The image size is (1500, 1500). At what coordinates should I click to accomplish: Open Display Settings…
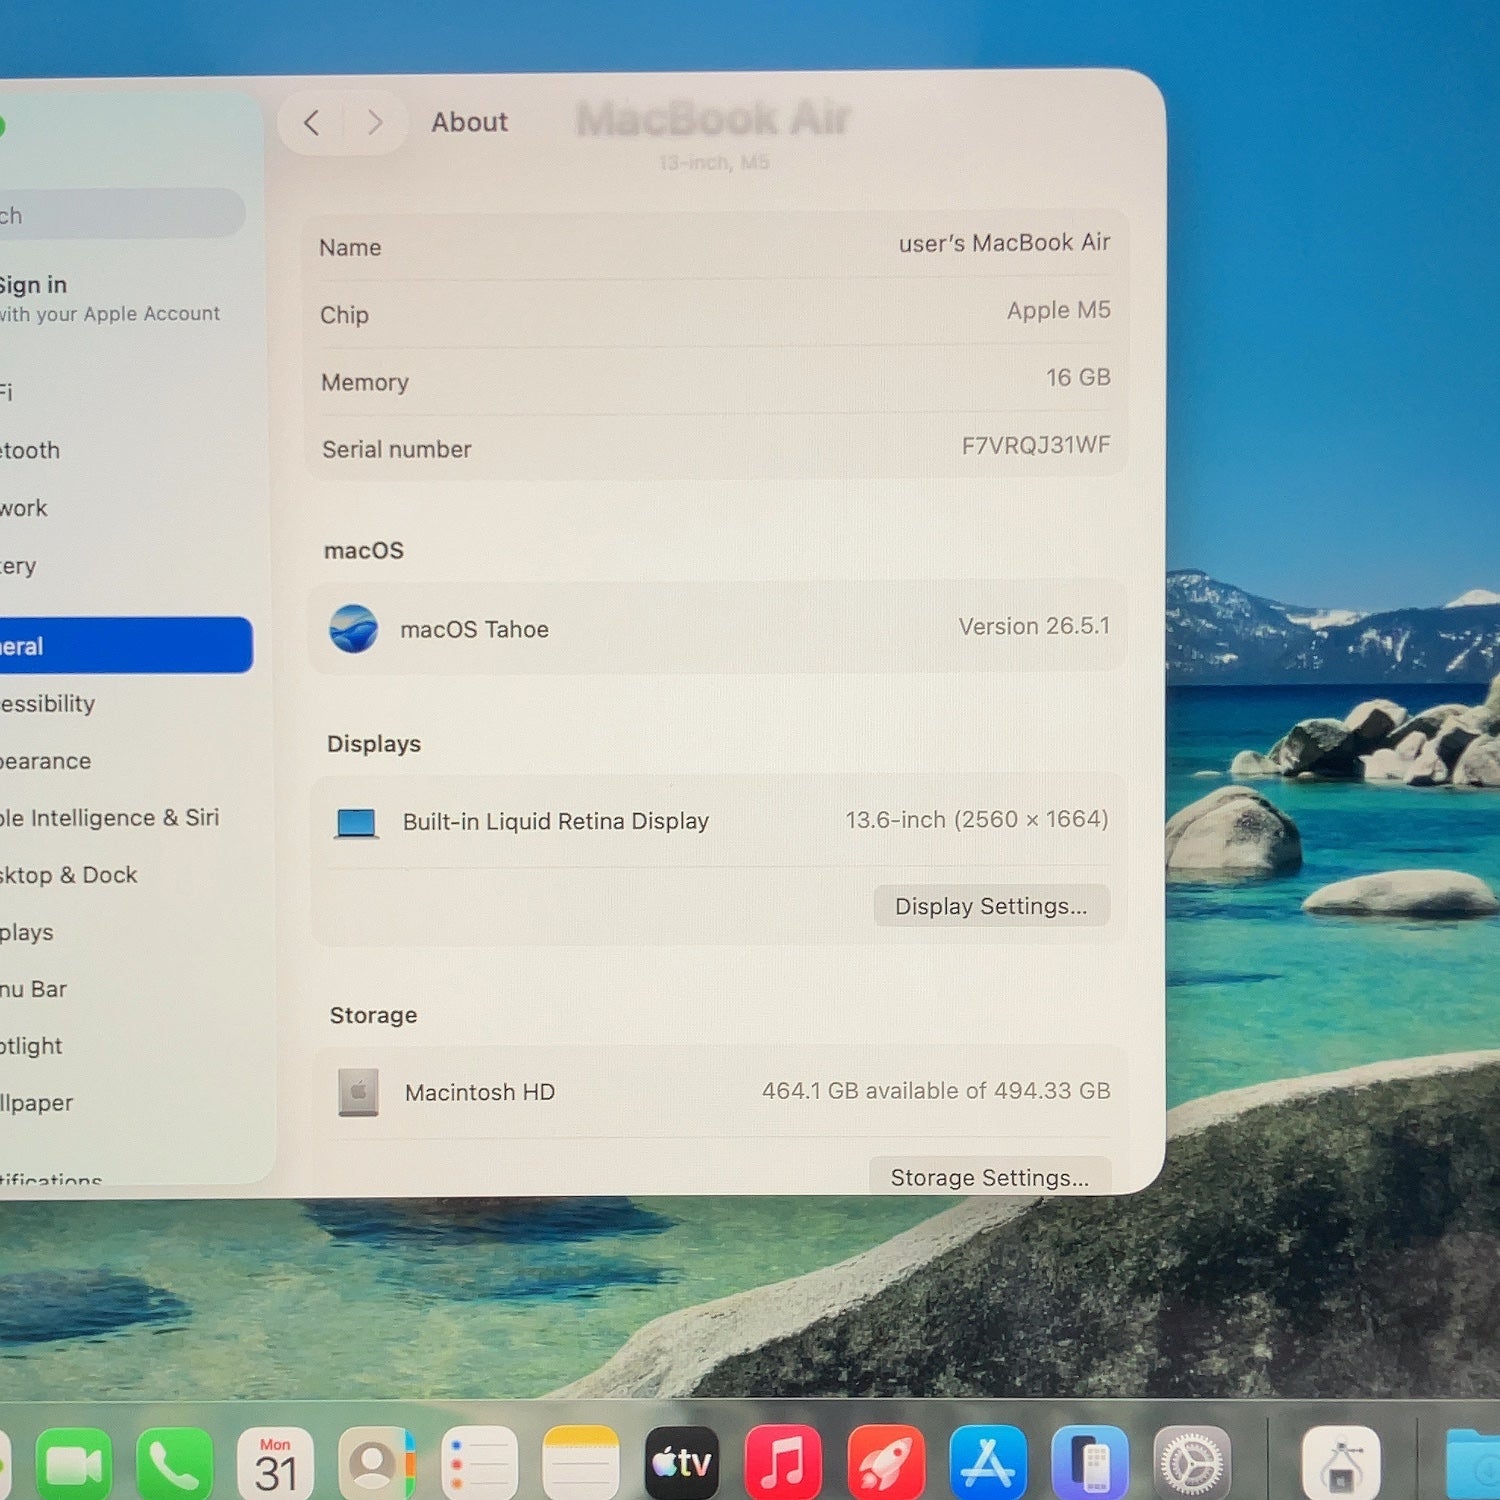coord(991,906)
